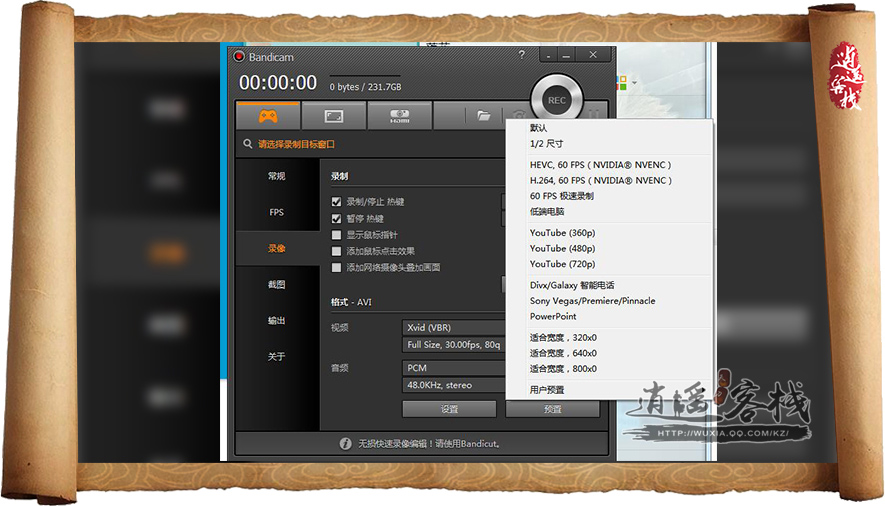
Task: Open the Bandicam help question mark
Action: pos(522,55)
